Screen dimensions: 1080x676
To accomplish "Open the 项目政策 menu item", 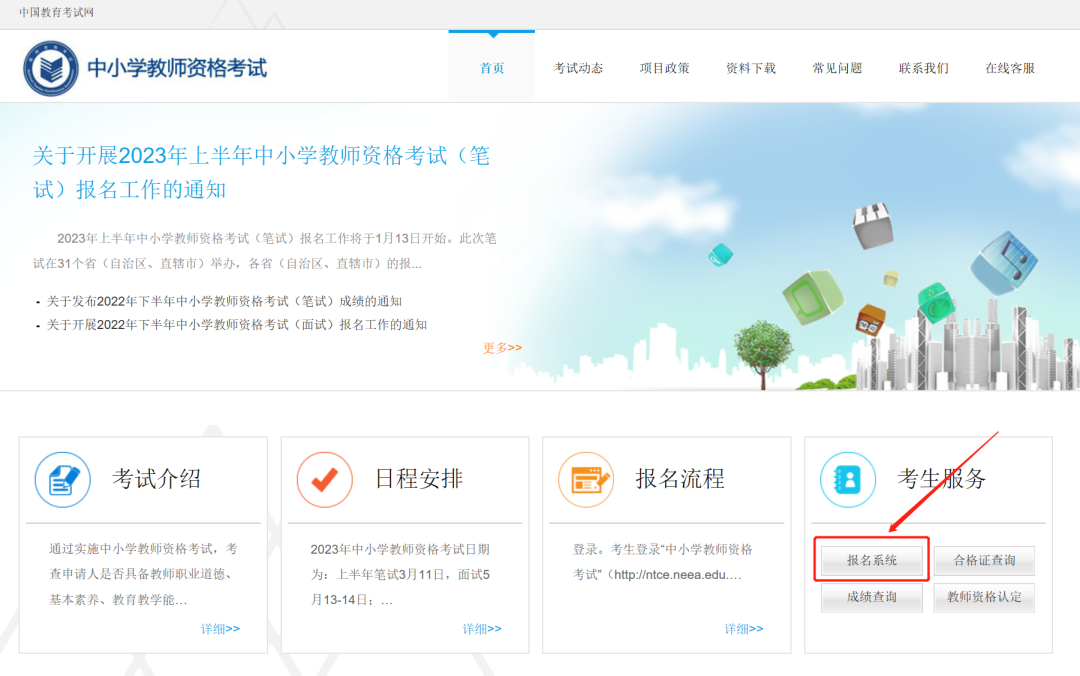I will [x=664, y=67].
